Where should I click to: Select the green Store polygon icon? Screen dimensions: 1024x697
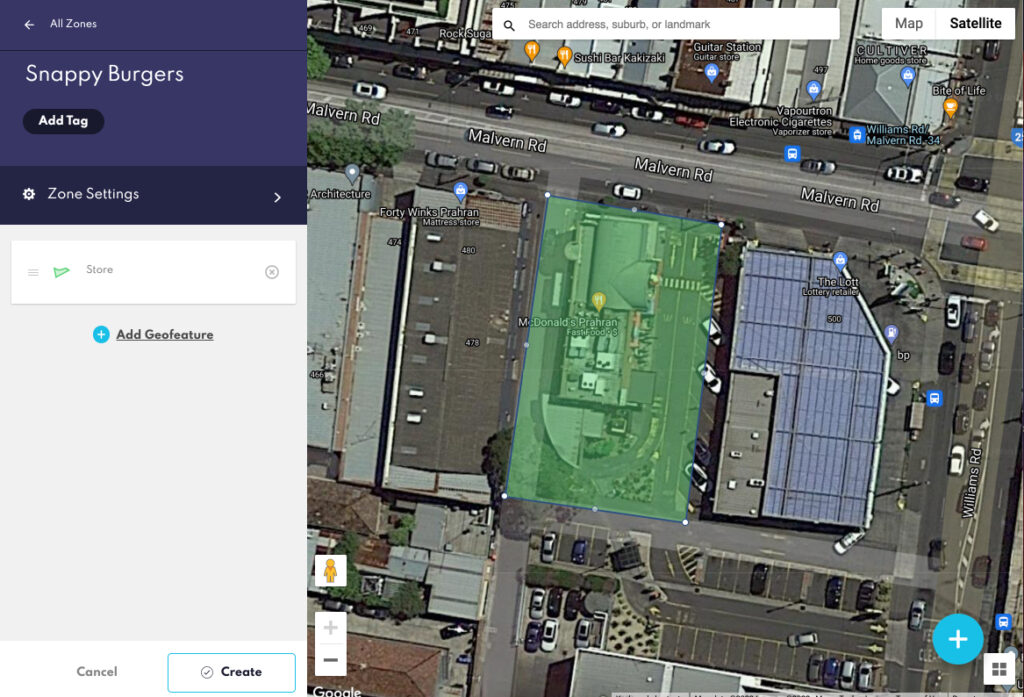point(61,272)
